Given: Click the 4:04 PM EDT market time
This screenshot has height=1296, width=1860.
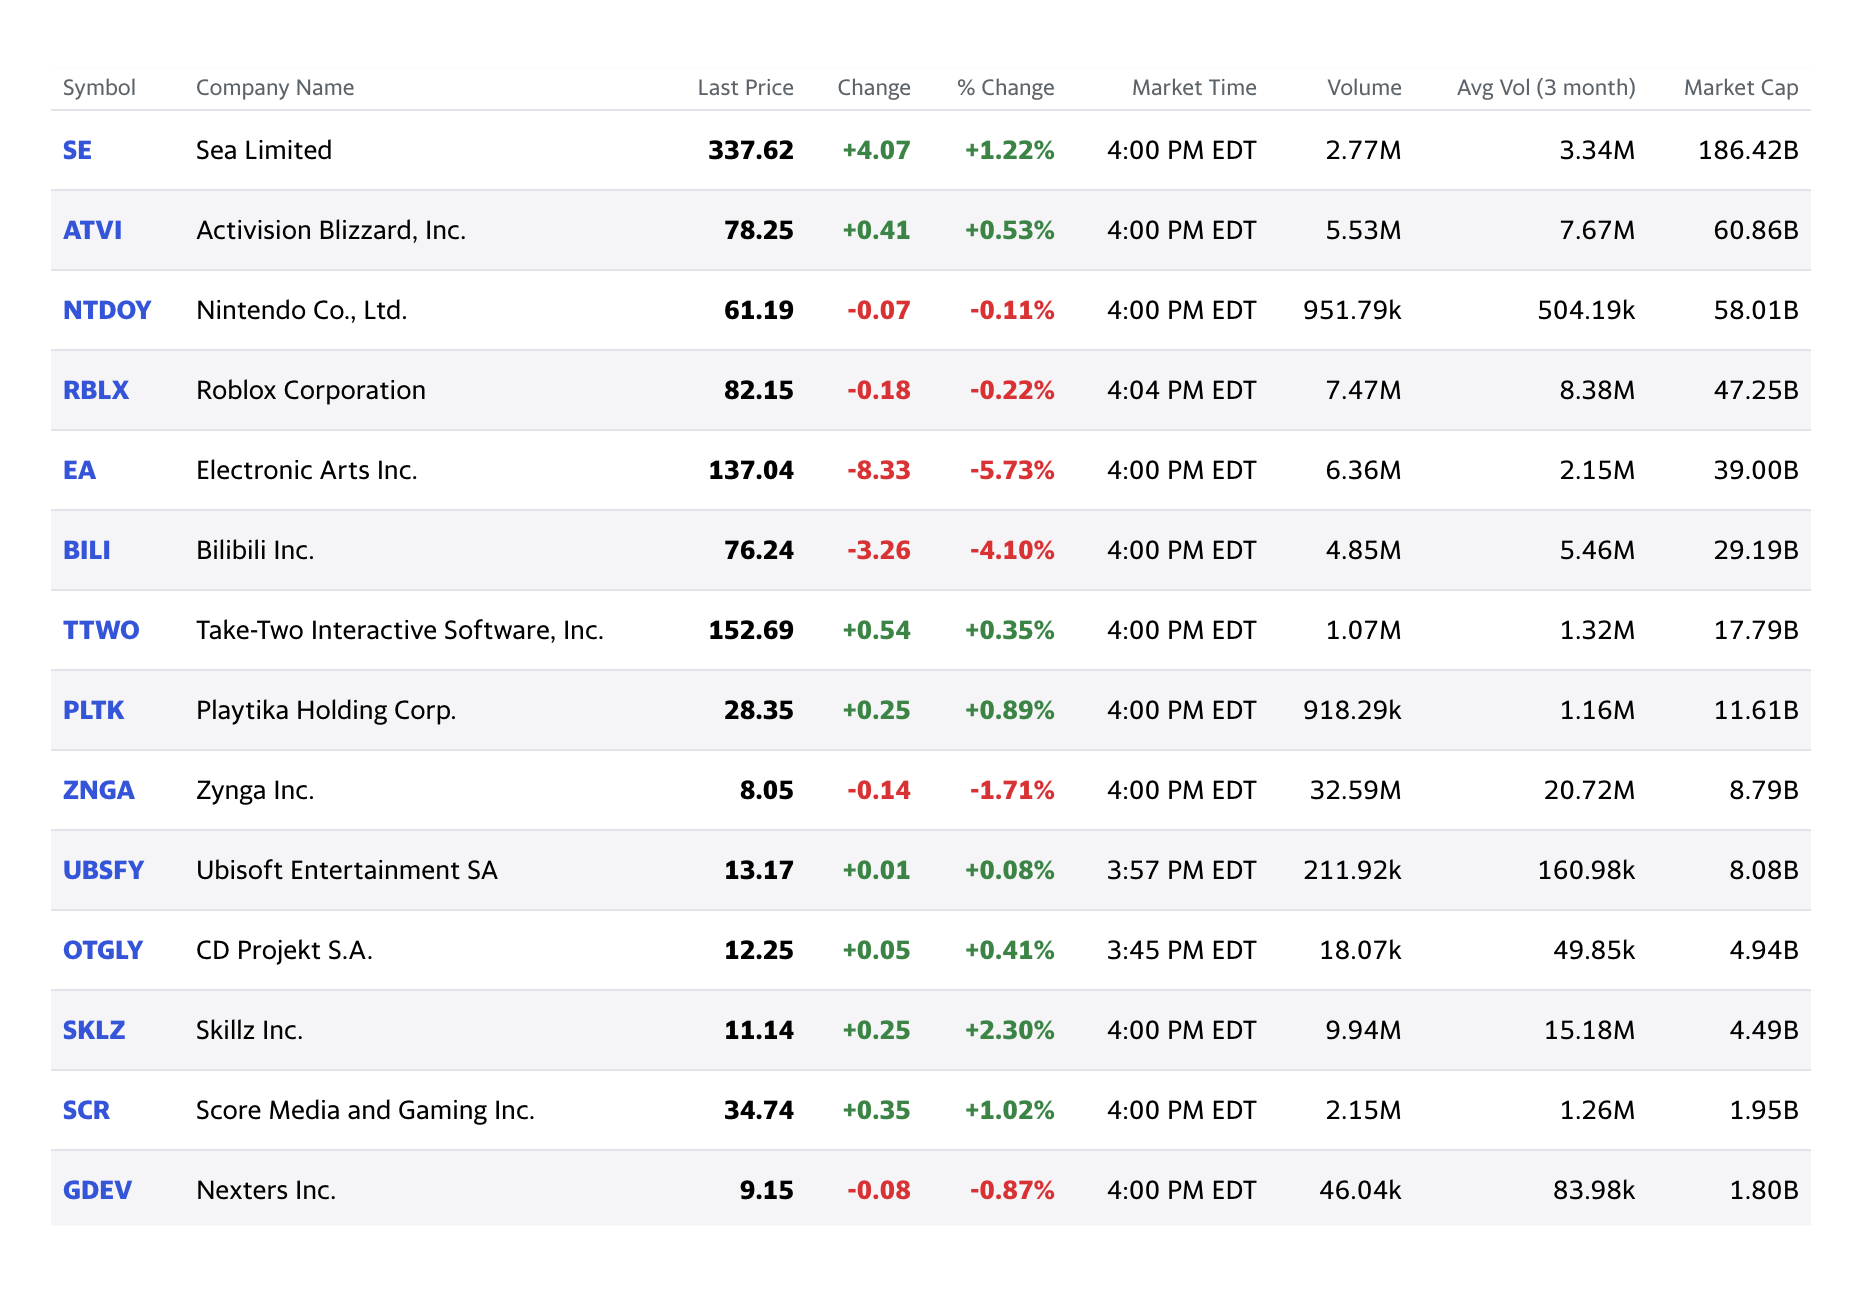Looking at the screenshot, I should click(1181, 390).
